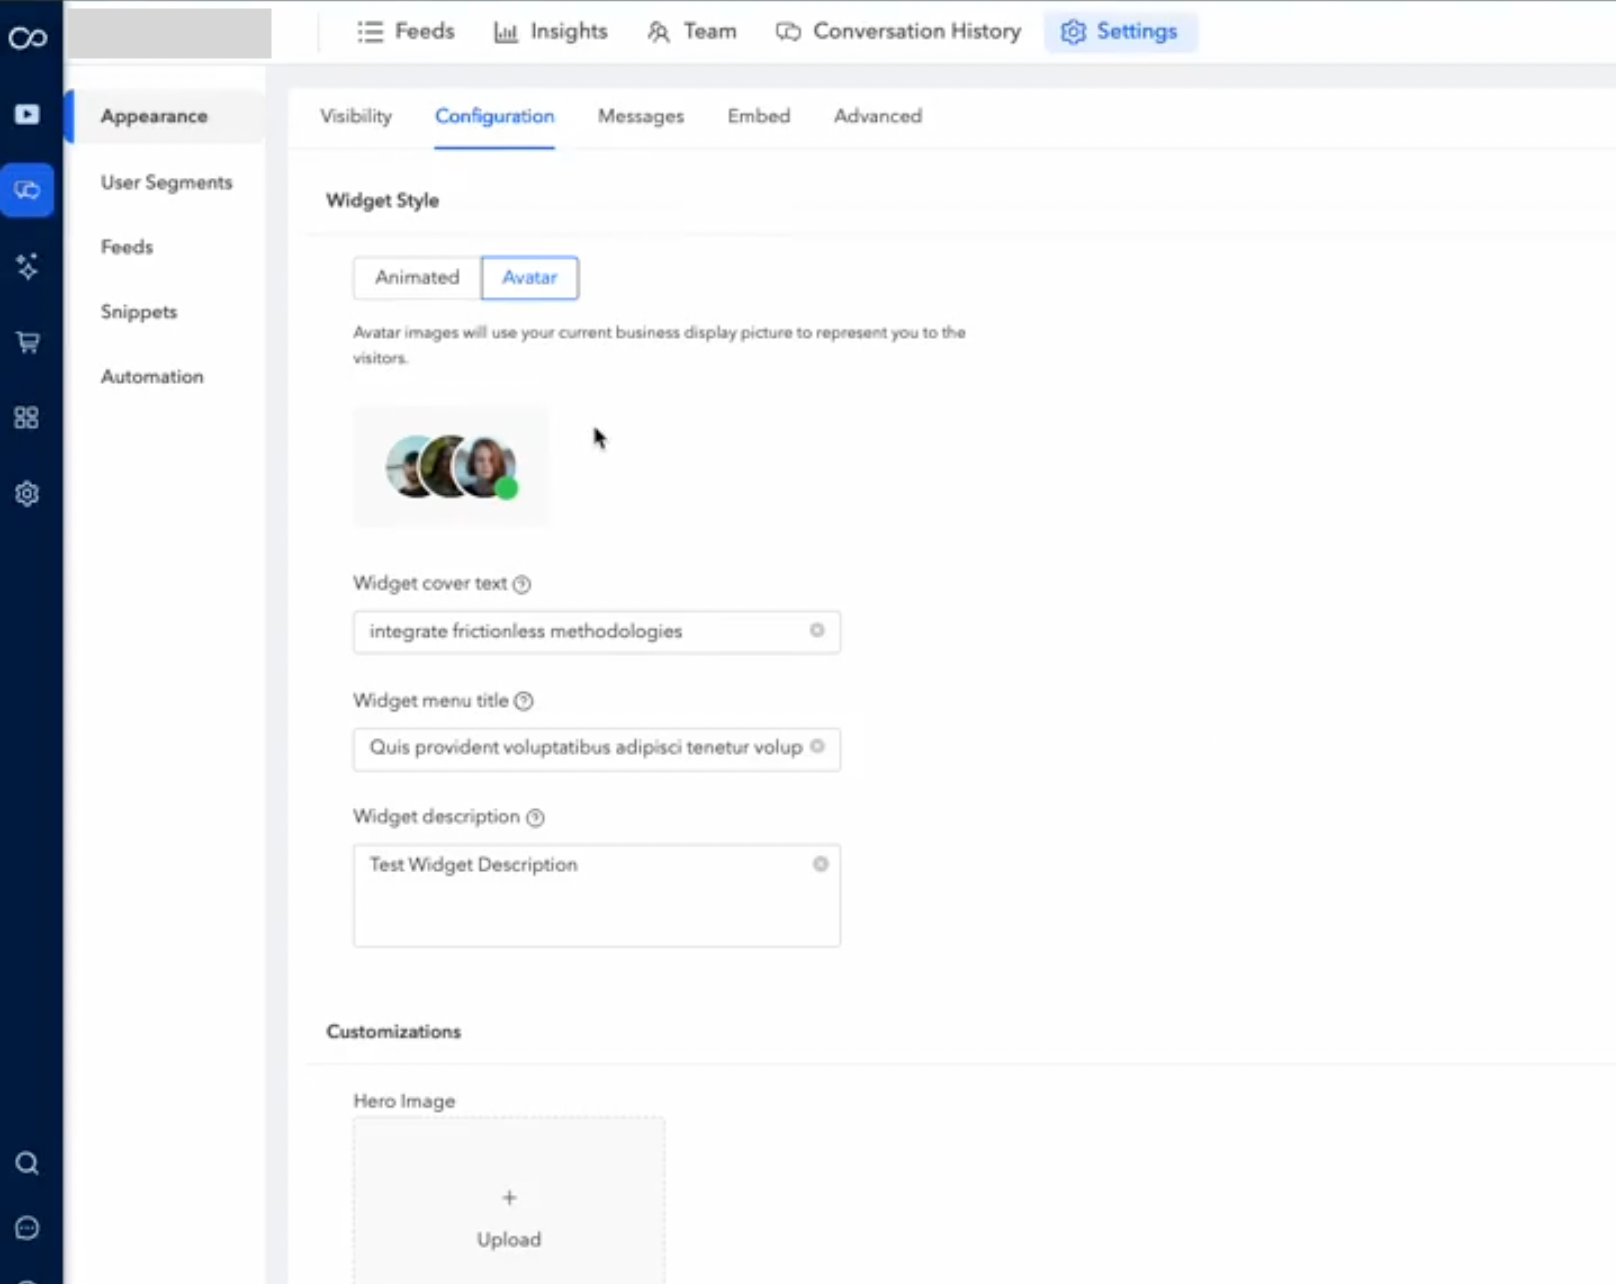Open the sparkle AI sidebar icon
Image resolution: width=1616 pixels, height=1284 pixels.
click(x=27, y=266)
